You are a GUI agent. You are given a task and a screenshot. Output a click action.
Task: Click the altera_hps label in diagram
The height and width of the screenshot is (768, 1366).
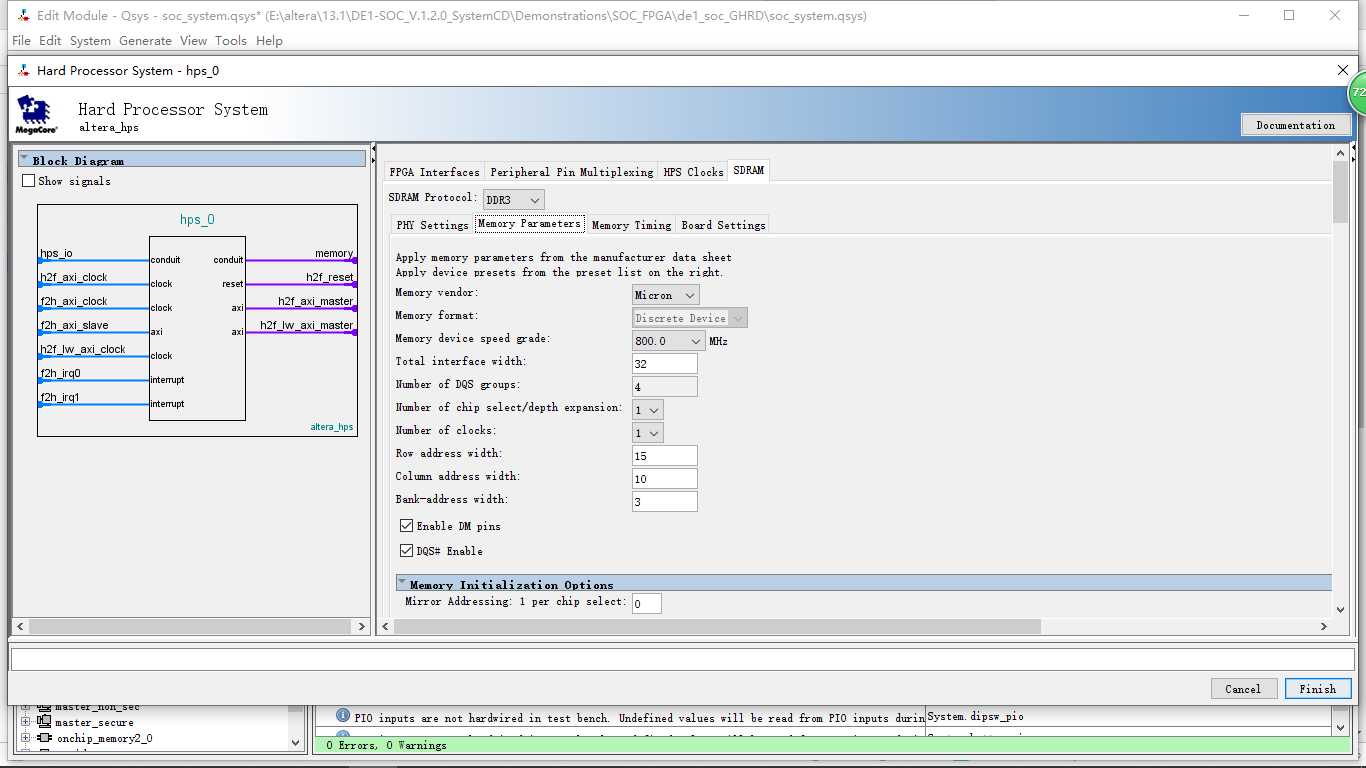point(332,427)
